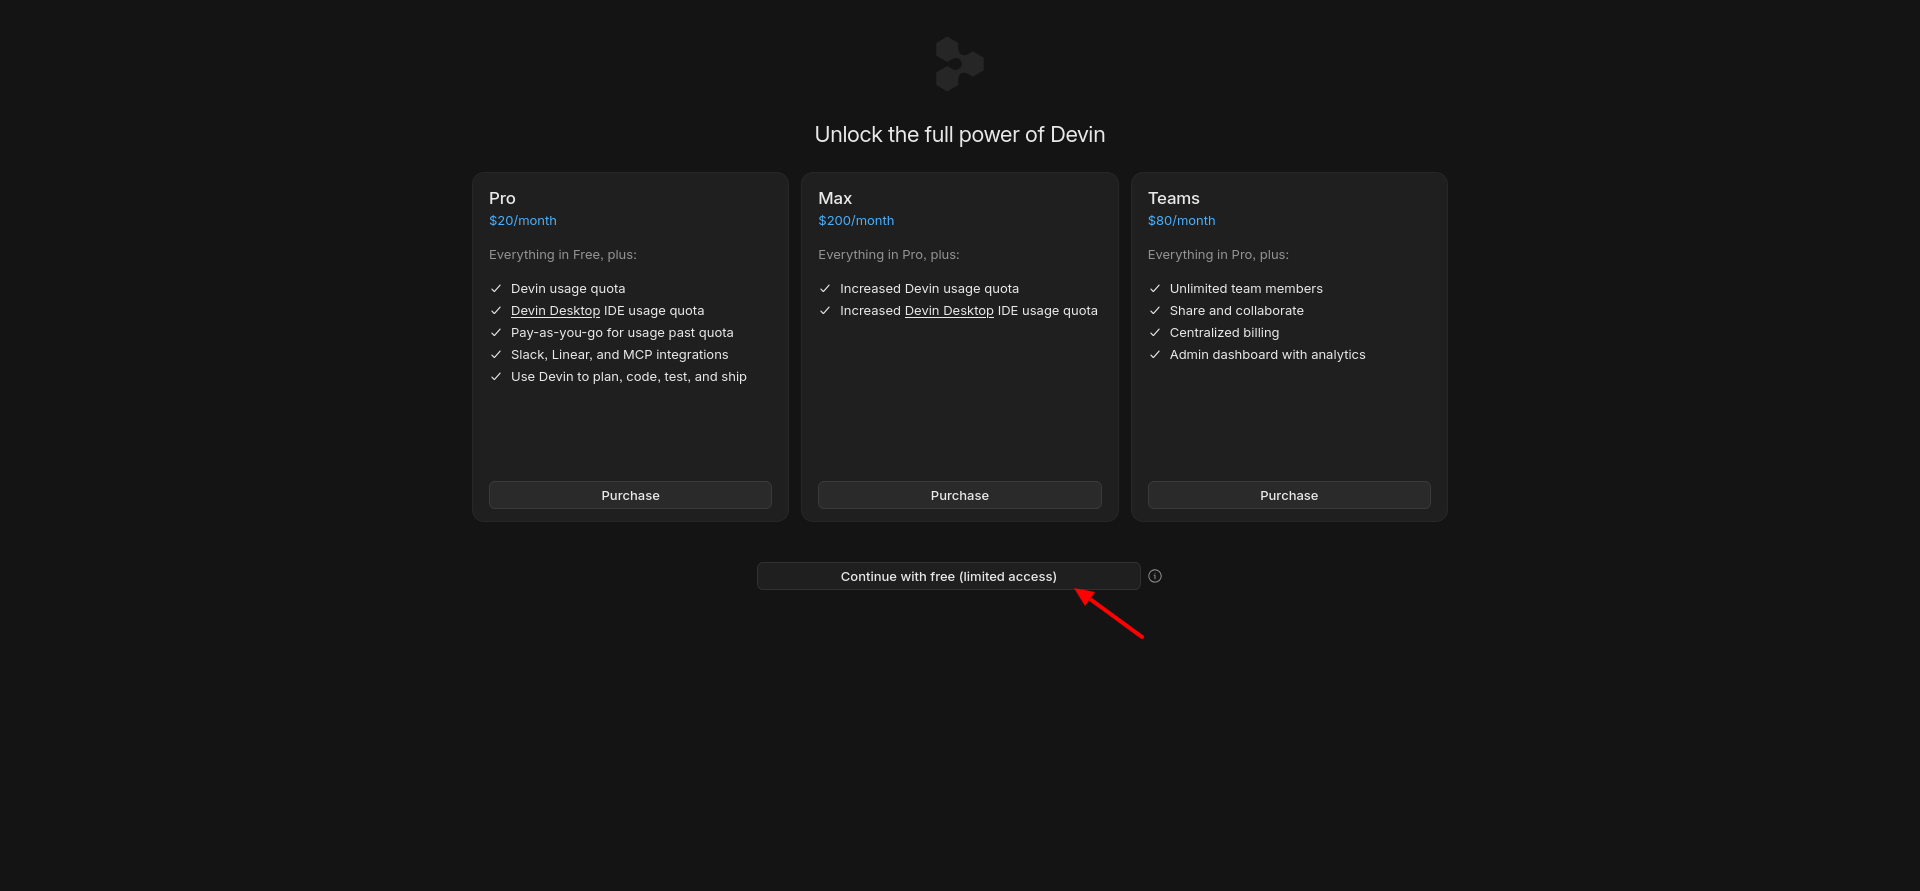
Task: Click checkmark beside 'Increased Devin usage quota'
Action: click(x=825, y=289)
